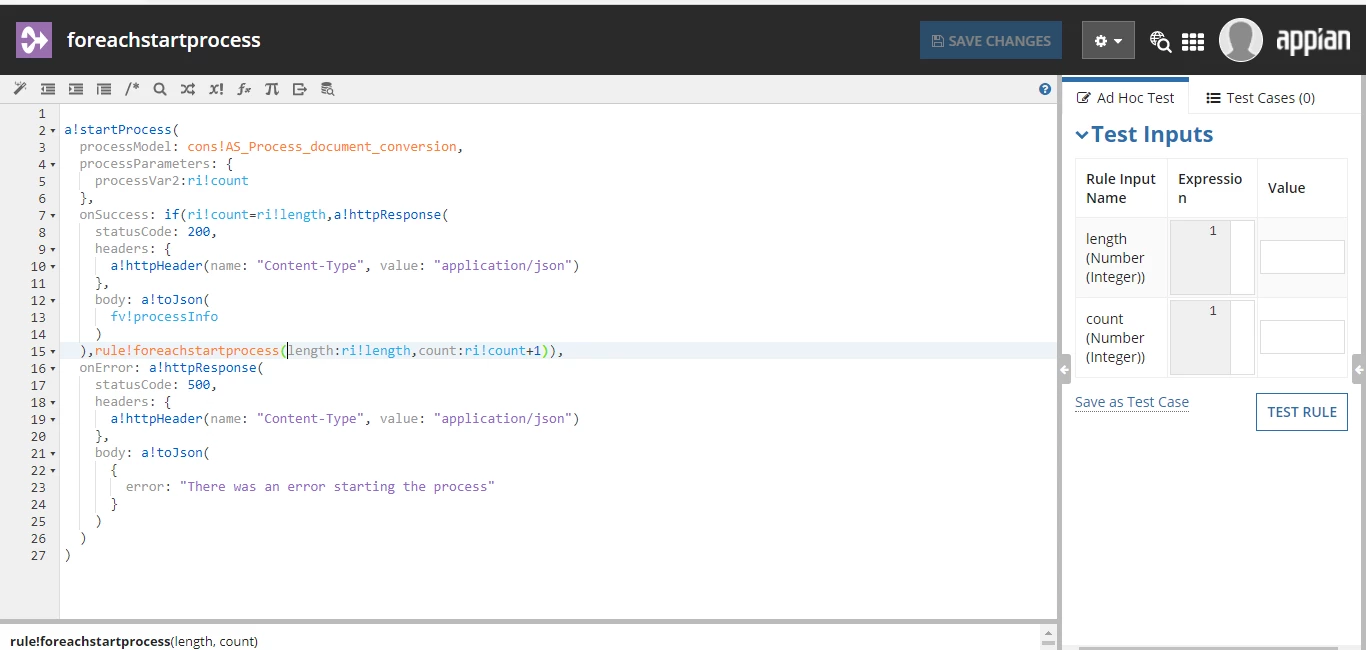Image resolution: width=1366 pixels, height=650 pixels.
Task: Click the x! toolbar icon
Action: (x=216, y=89)
